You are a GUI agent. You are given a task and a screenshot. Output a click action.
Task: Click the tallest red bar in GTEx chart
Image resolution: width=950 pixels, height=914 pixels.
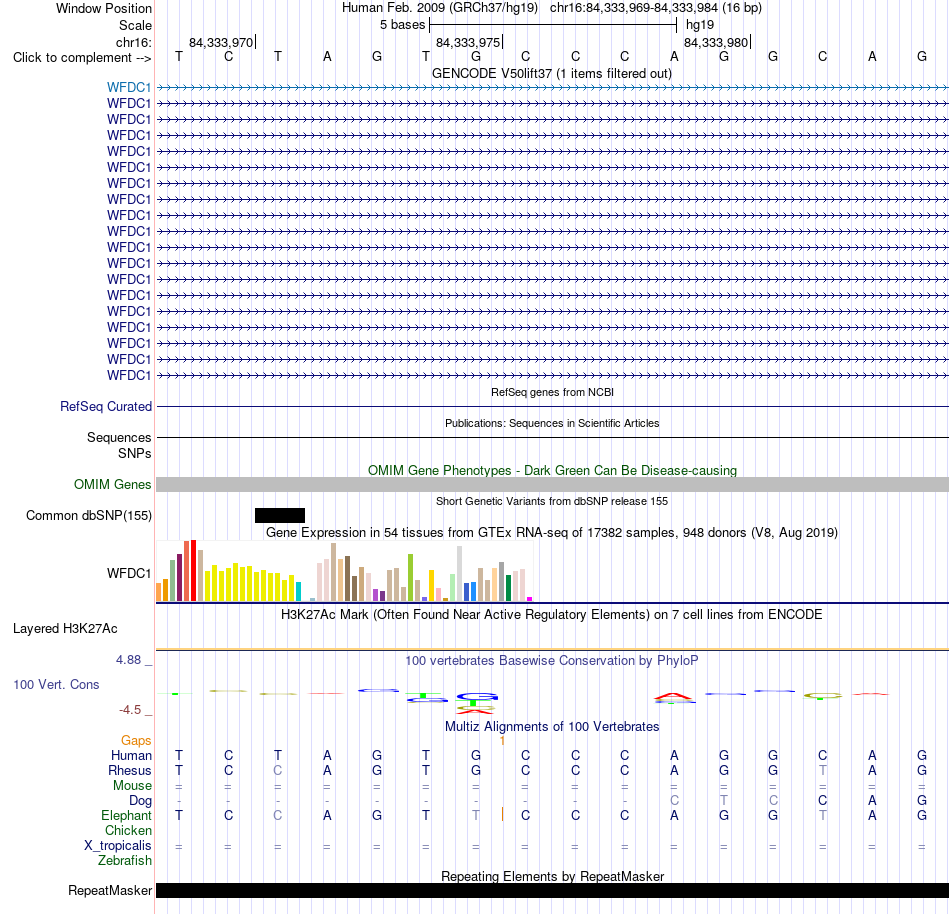pos(193,571)
